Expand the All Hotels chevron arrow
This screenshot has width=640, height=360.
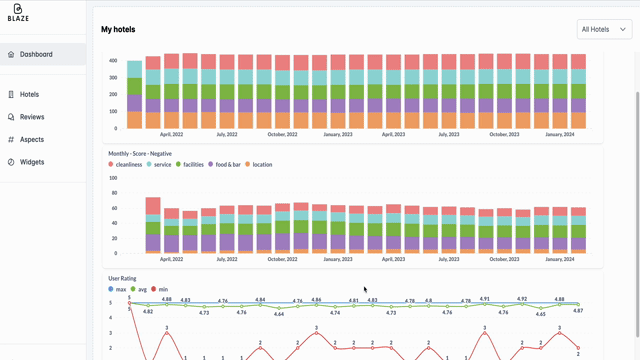click(x=622, y=29)
